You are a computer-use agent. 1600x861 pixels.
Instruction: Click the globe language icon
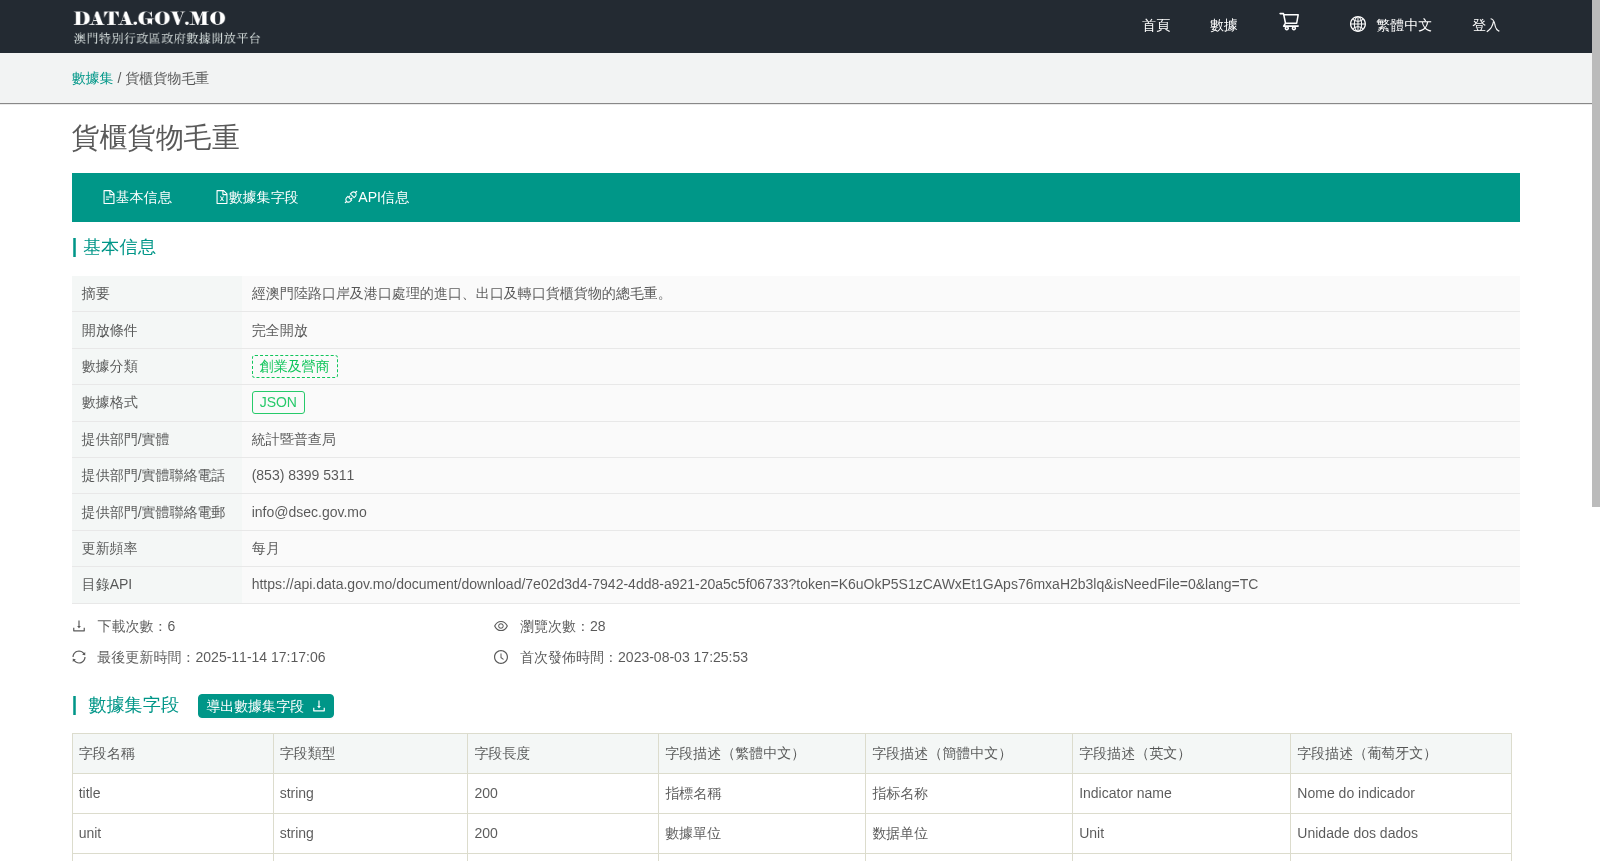tap(1357, 24)
